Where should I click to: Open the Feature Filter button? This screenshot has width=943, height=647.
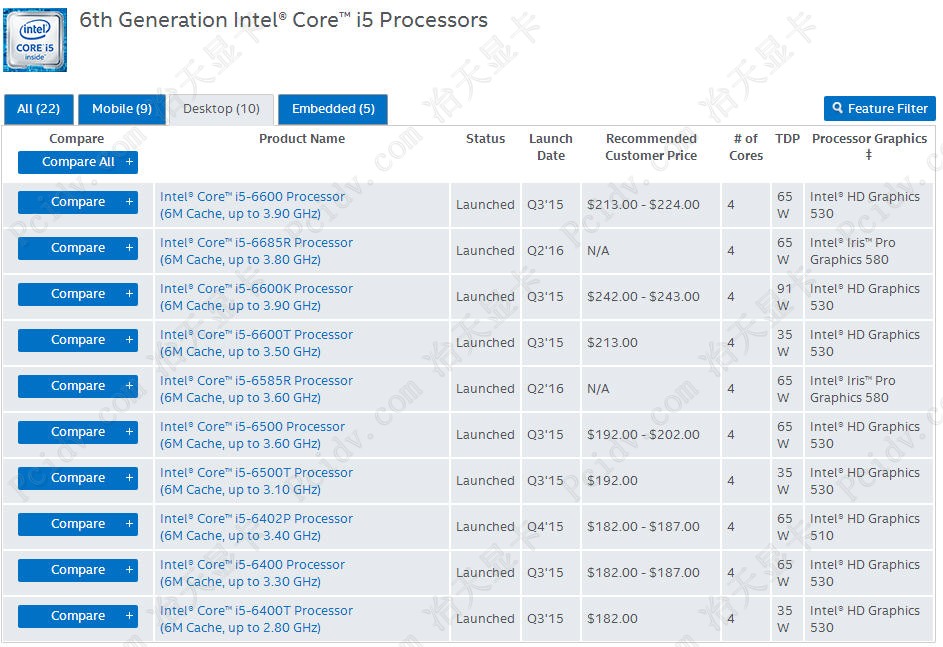click(x=880, y=108)
